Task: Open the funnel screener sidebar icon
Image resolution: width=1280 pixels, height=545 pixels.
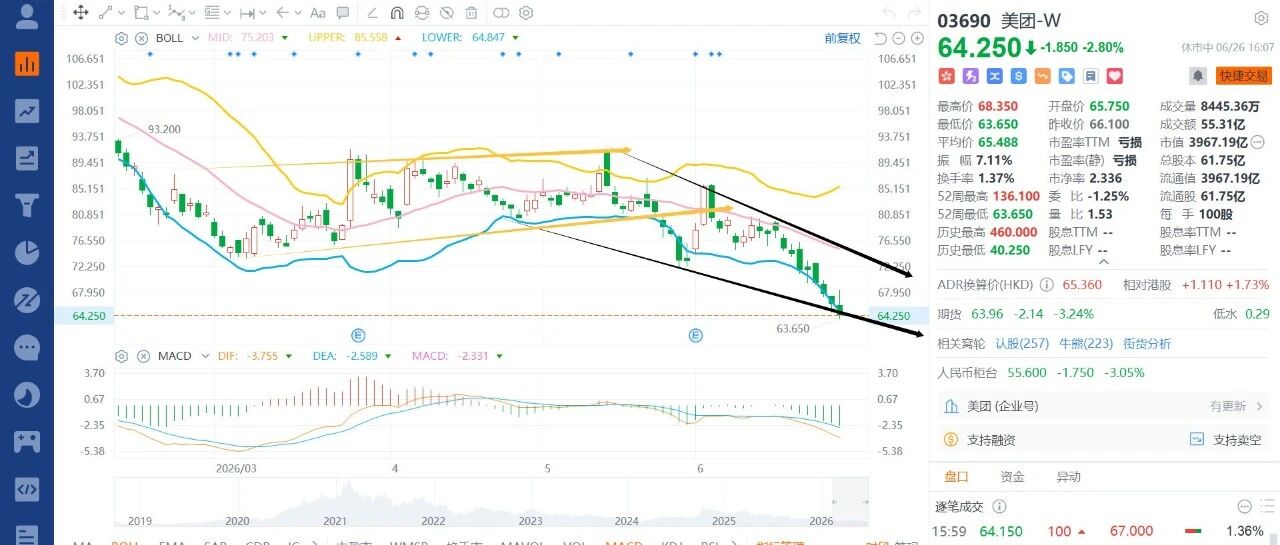Action: pyautogui.click(x=27, y=206)
